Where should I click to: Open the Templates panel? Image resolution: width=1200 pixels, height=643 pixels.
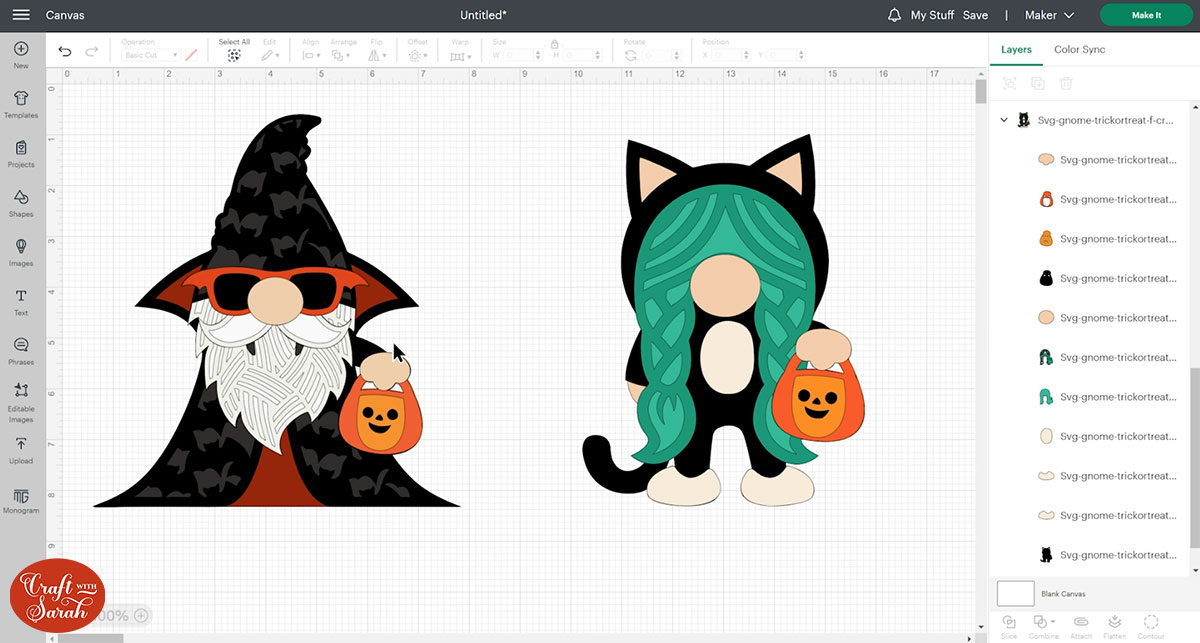21,103
